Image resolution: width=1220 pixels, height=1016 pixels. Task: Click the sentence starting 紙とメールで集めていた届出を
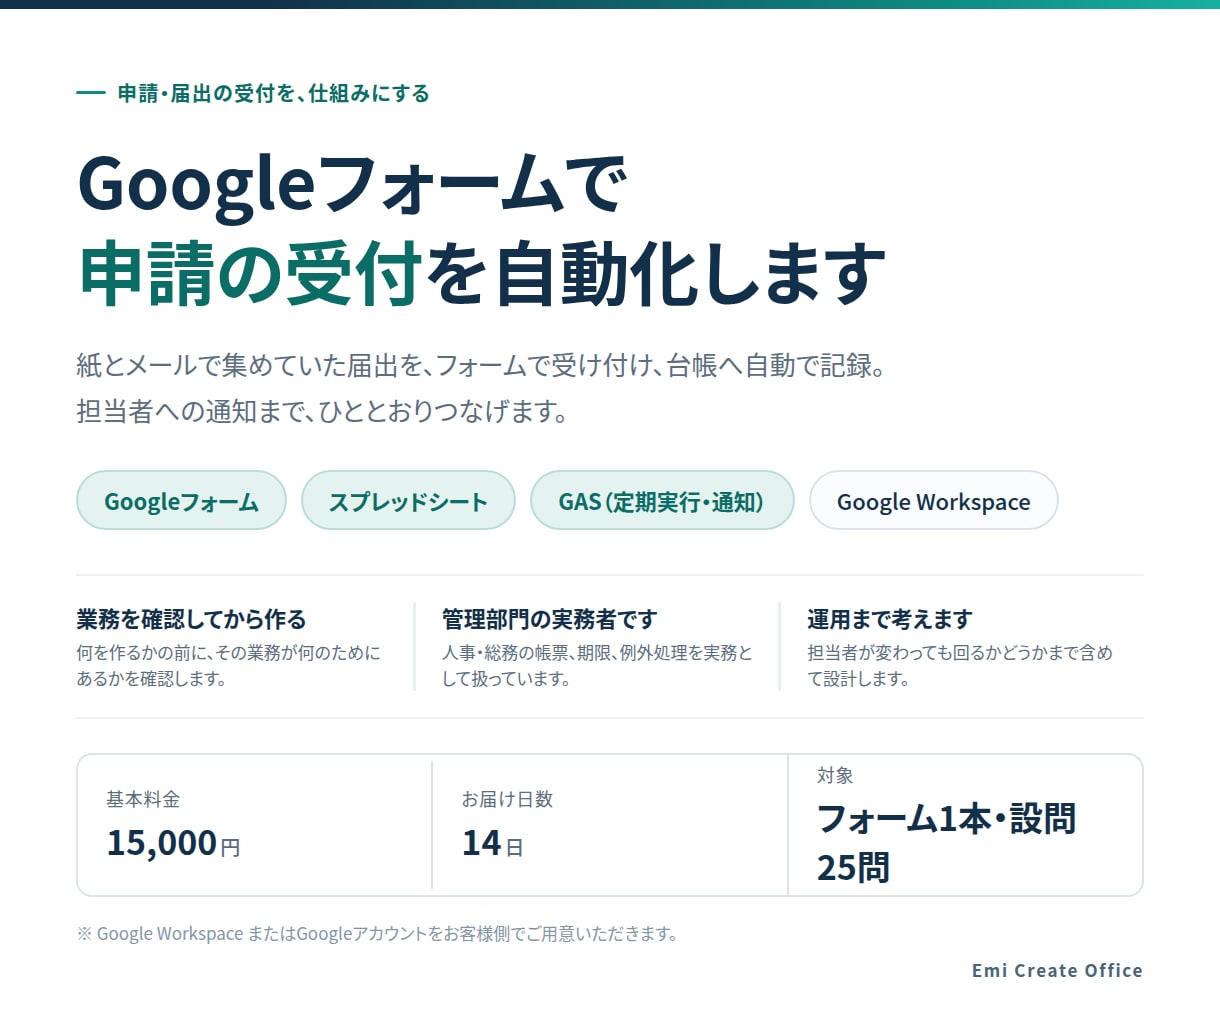[x=482, y=365]
